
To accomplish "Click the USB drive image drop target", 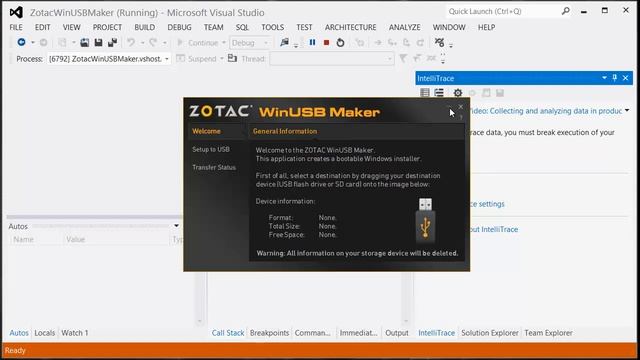I will (x=425, y=220).
